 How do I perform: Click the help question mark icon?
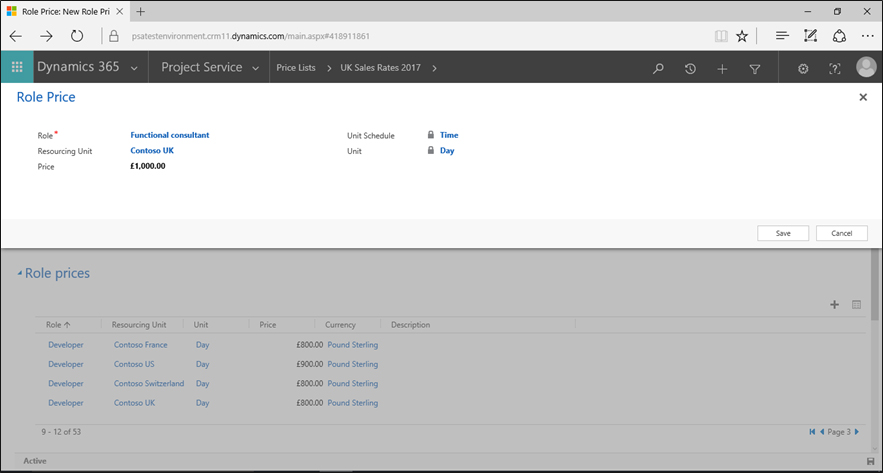835,68
